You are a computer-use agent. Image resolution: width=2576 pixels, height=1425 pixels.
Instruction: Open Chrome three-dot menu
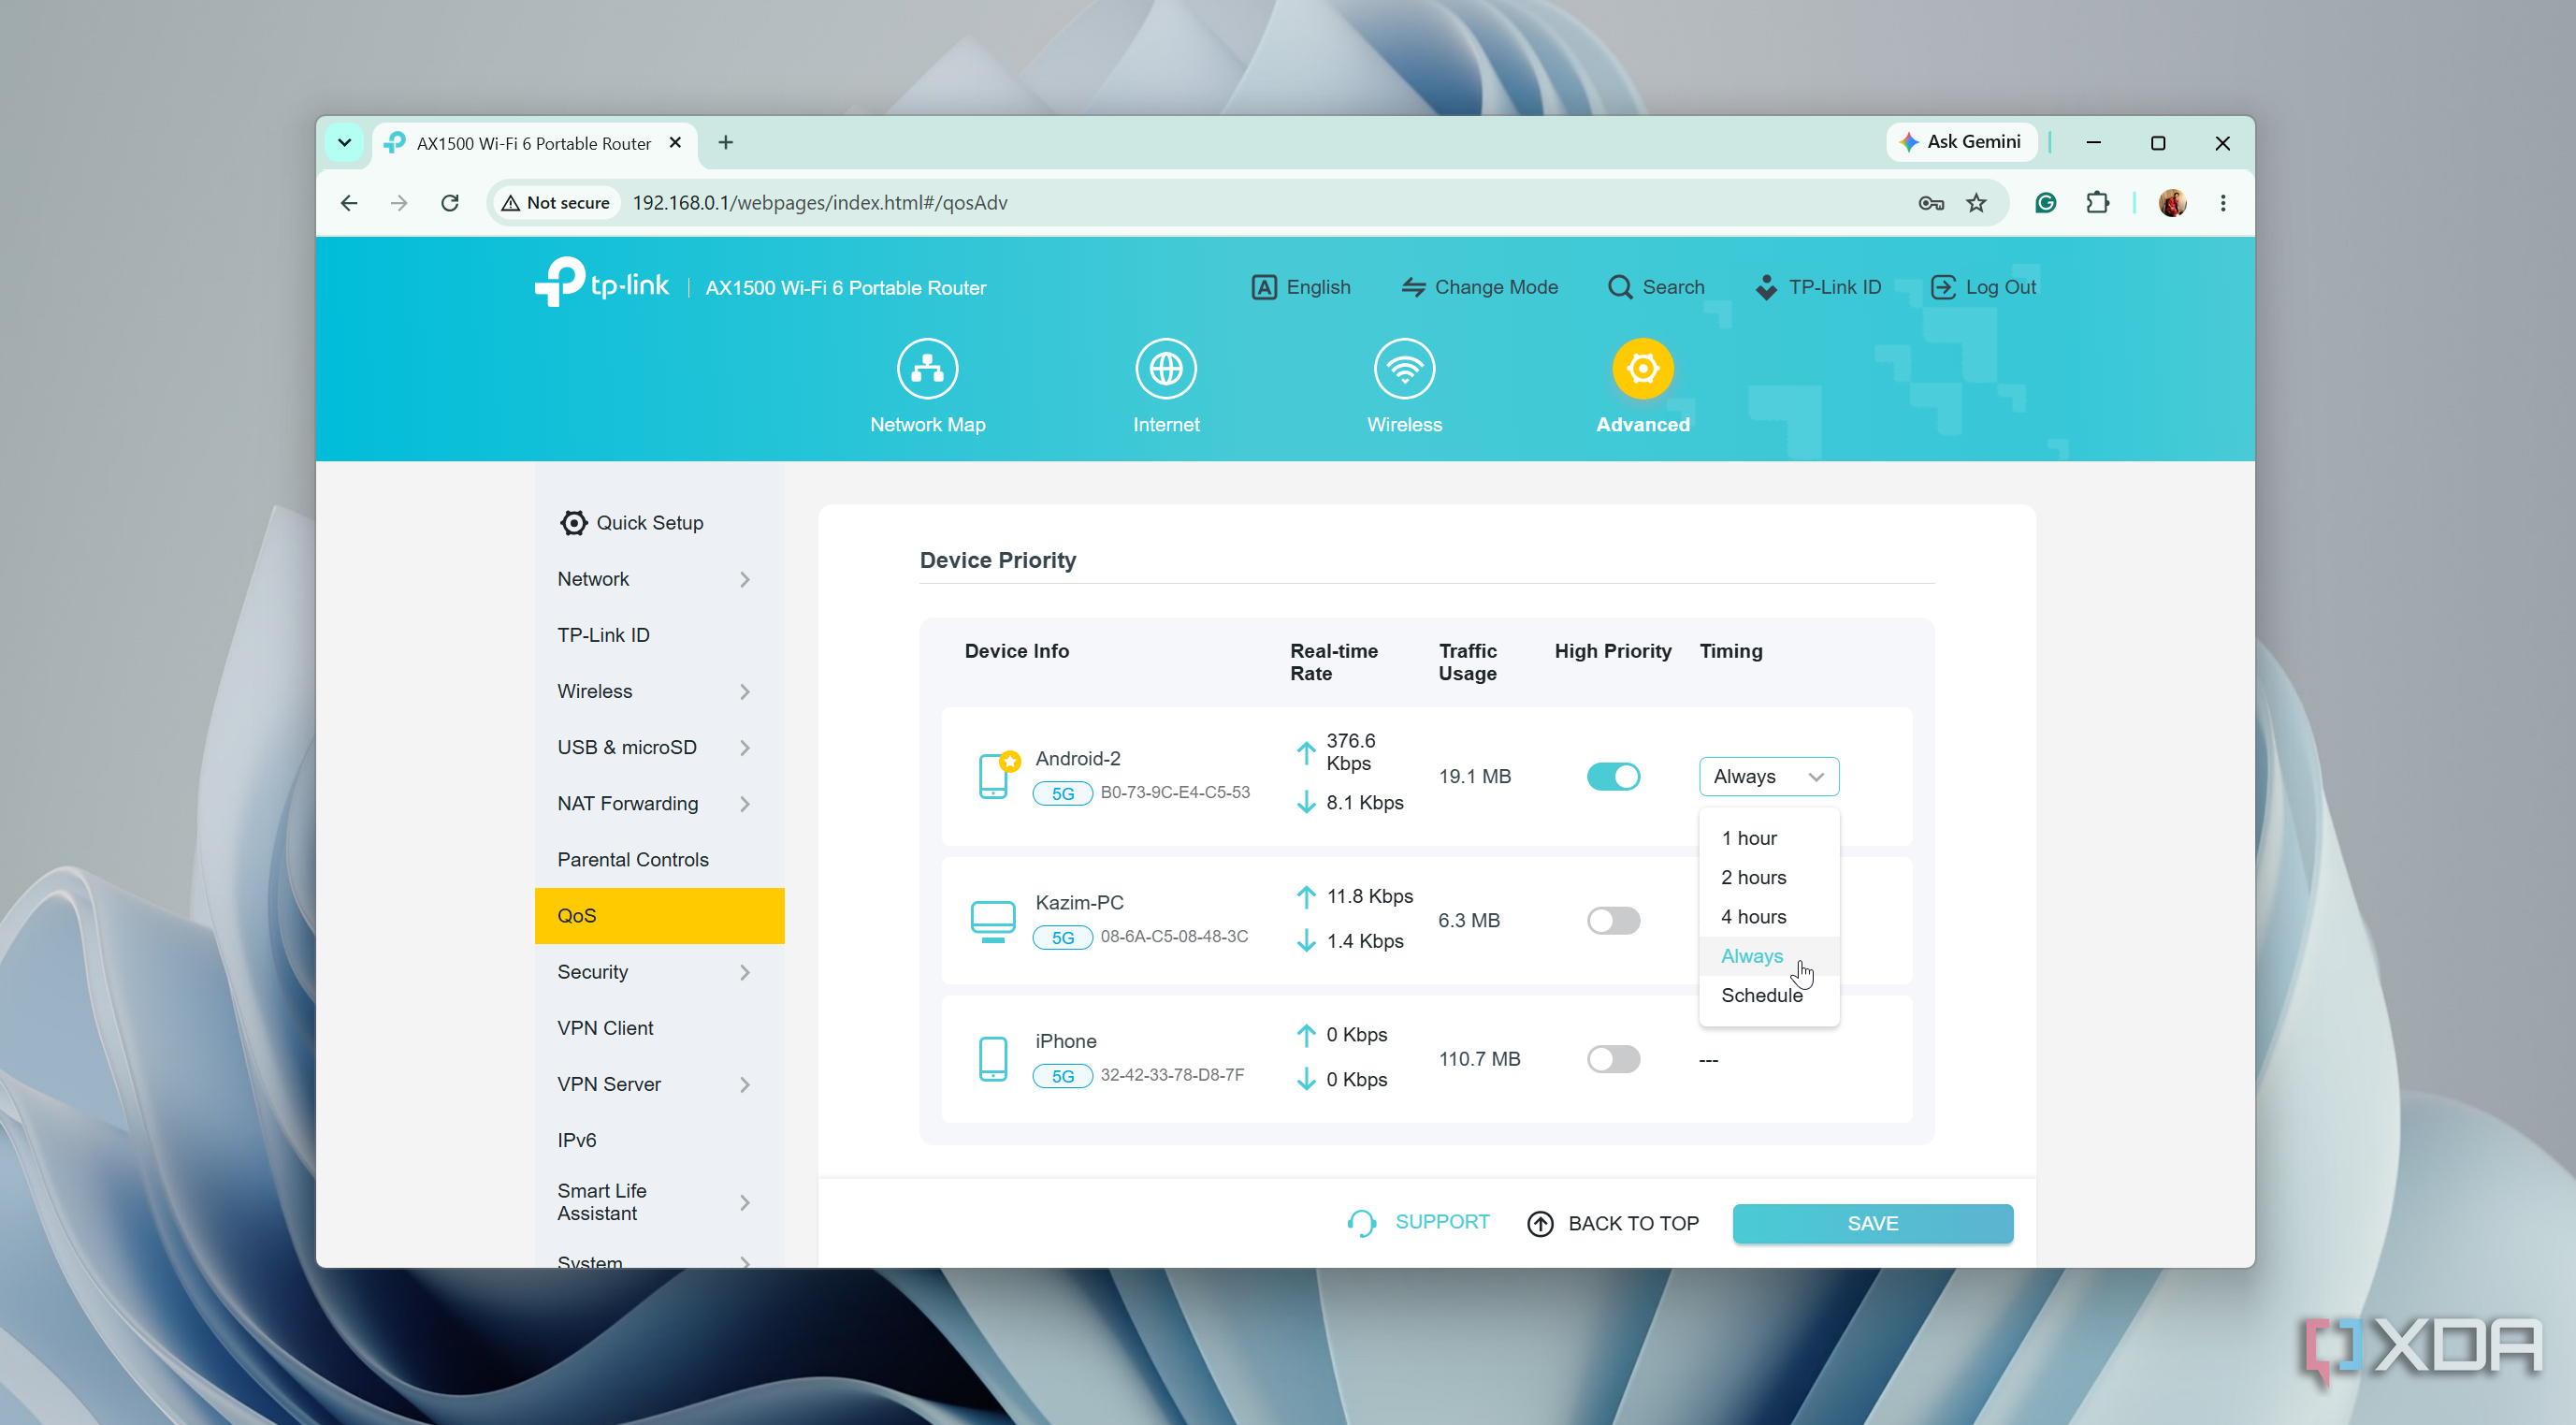click(x=2222, y=203)
